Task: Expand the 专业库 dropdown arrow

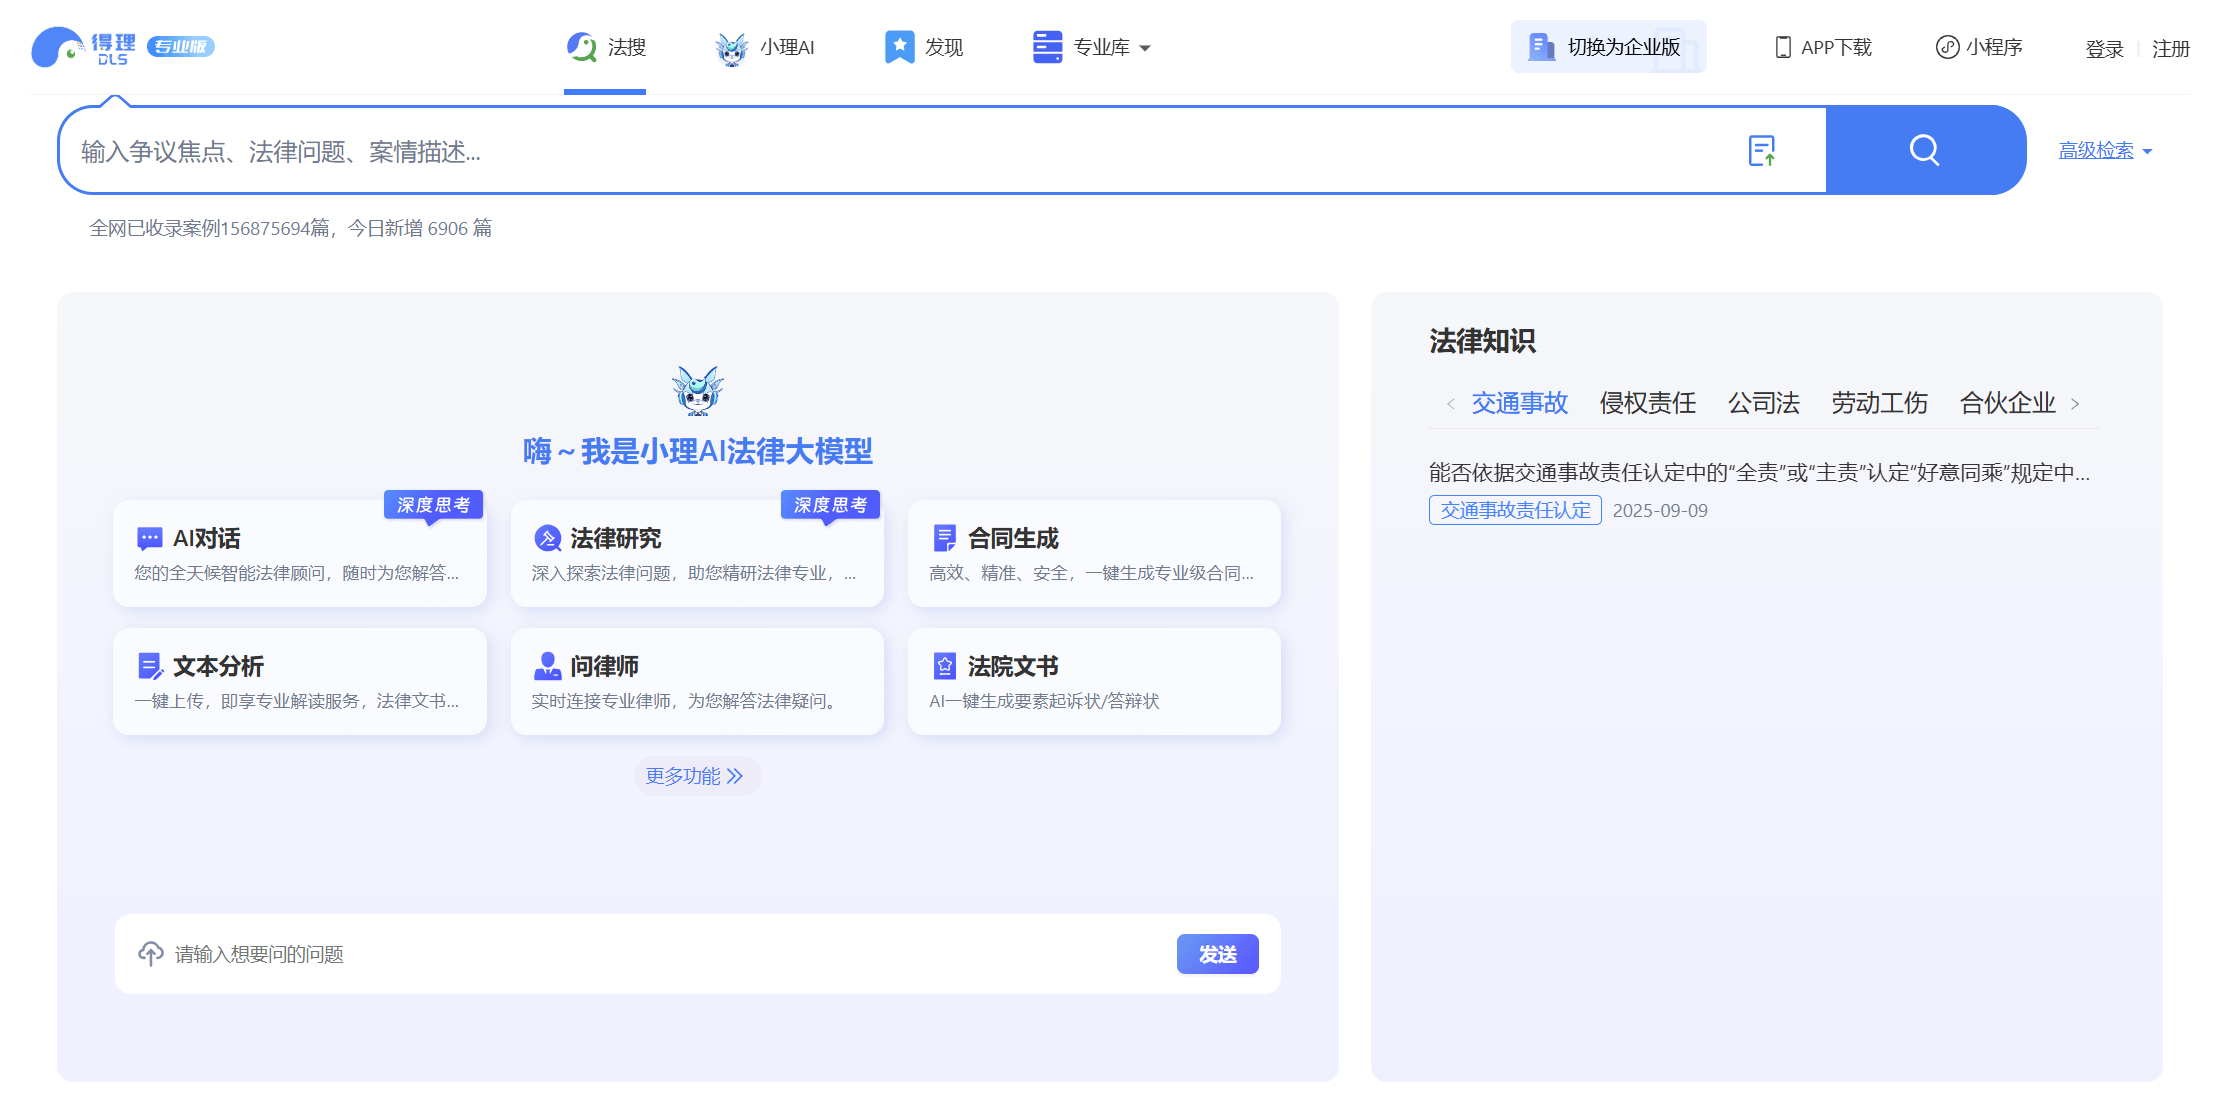Action: pos(1146,47)
